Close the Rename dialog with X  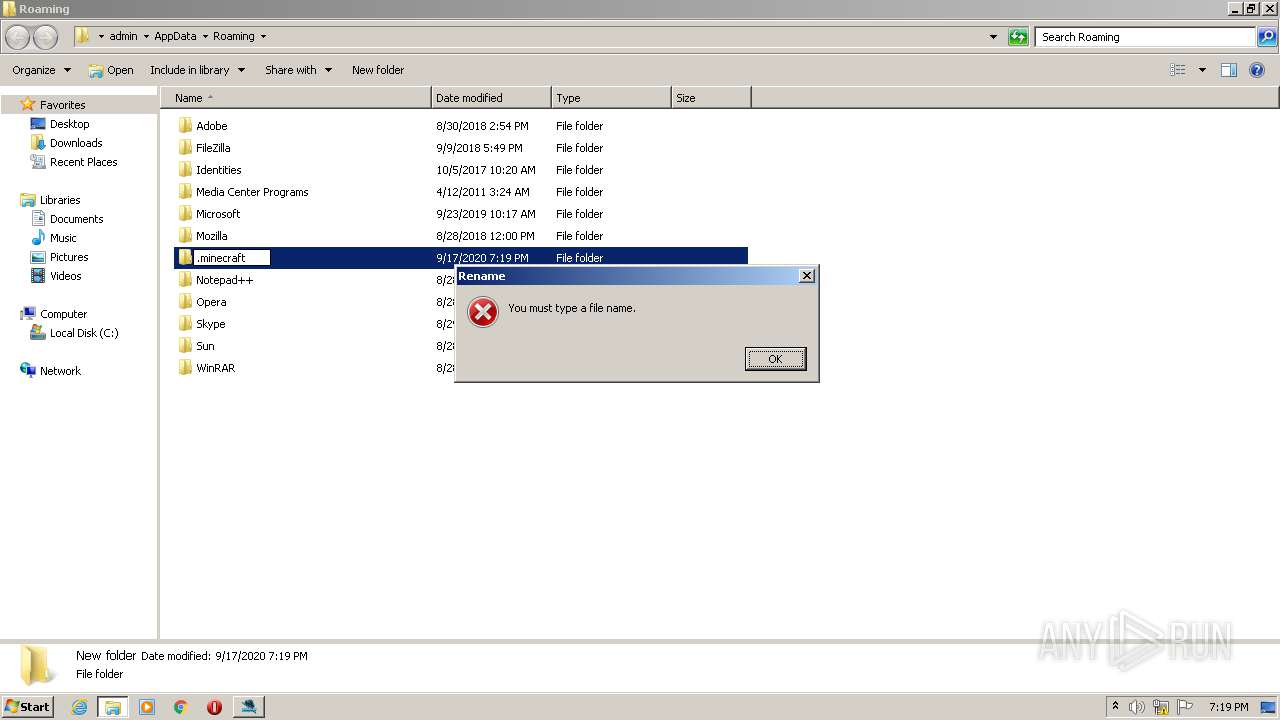(x=807, y=276)
